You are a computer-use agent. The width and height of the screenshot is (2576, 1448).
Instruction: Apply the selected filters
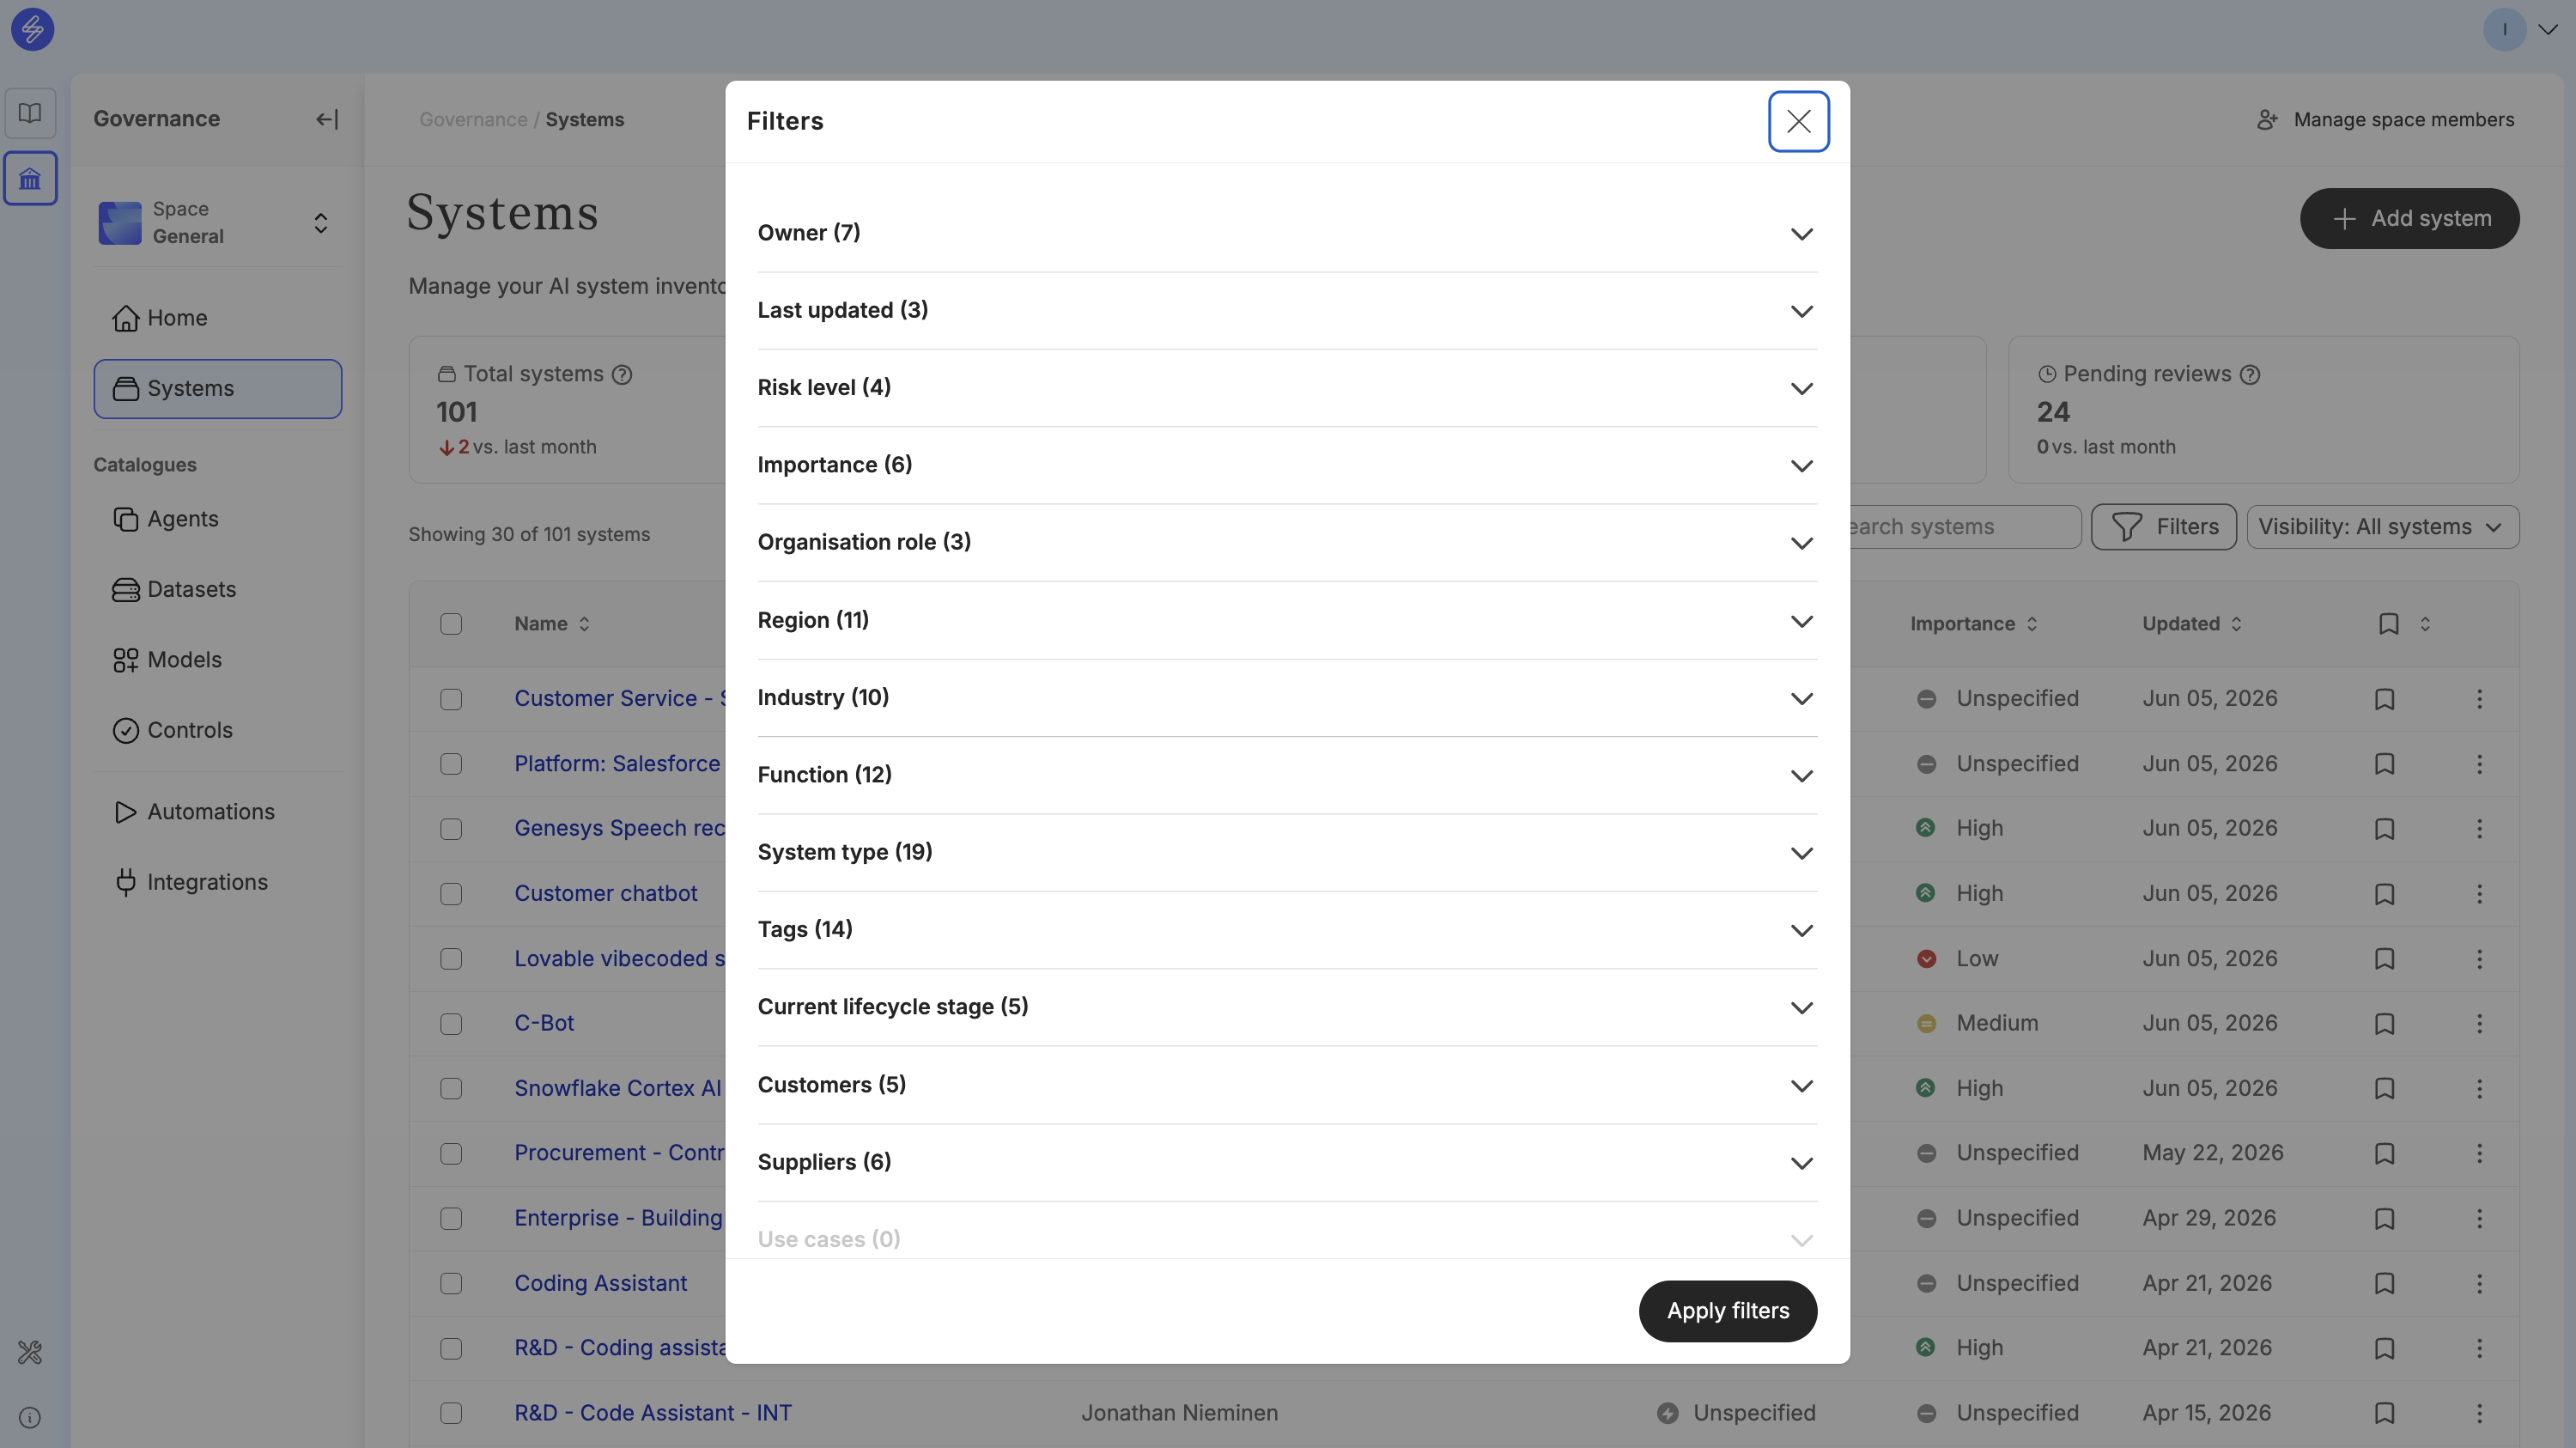click(1727, 1311)
